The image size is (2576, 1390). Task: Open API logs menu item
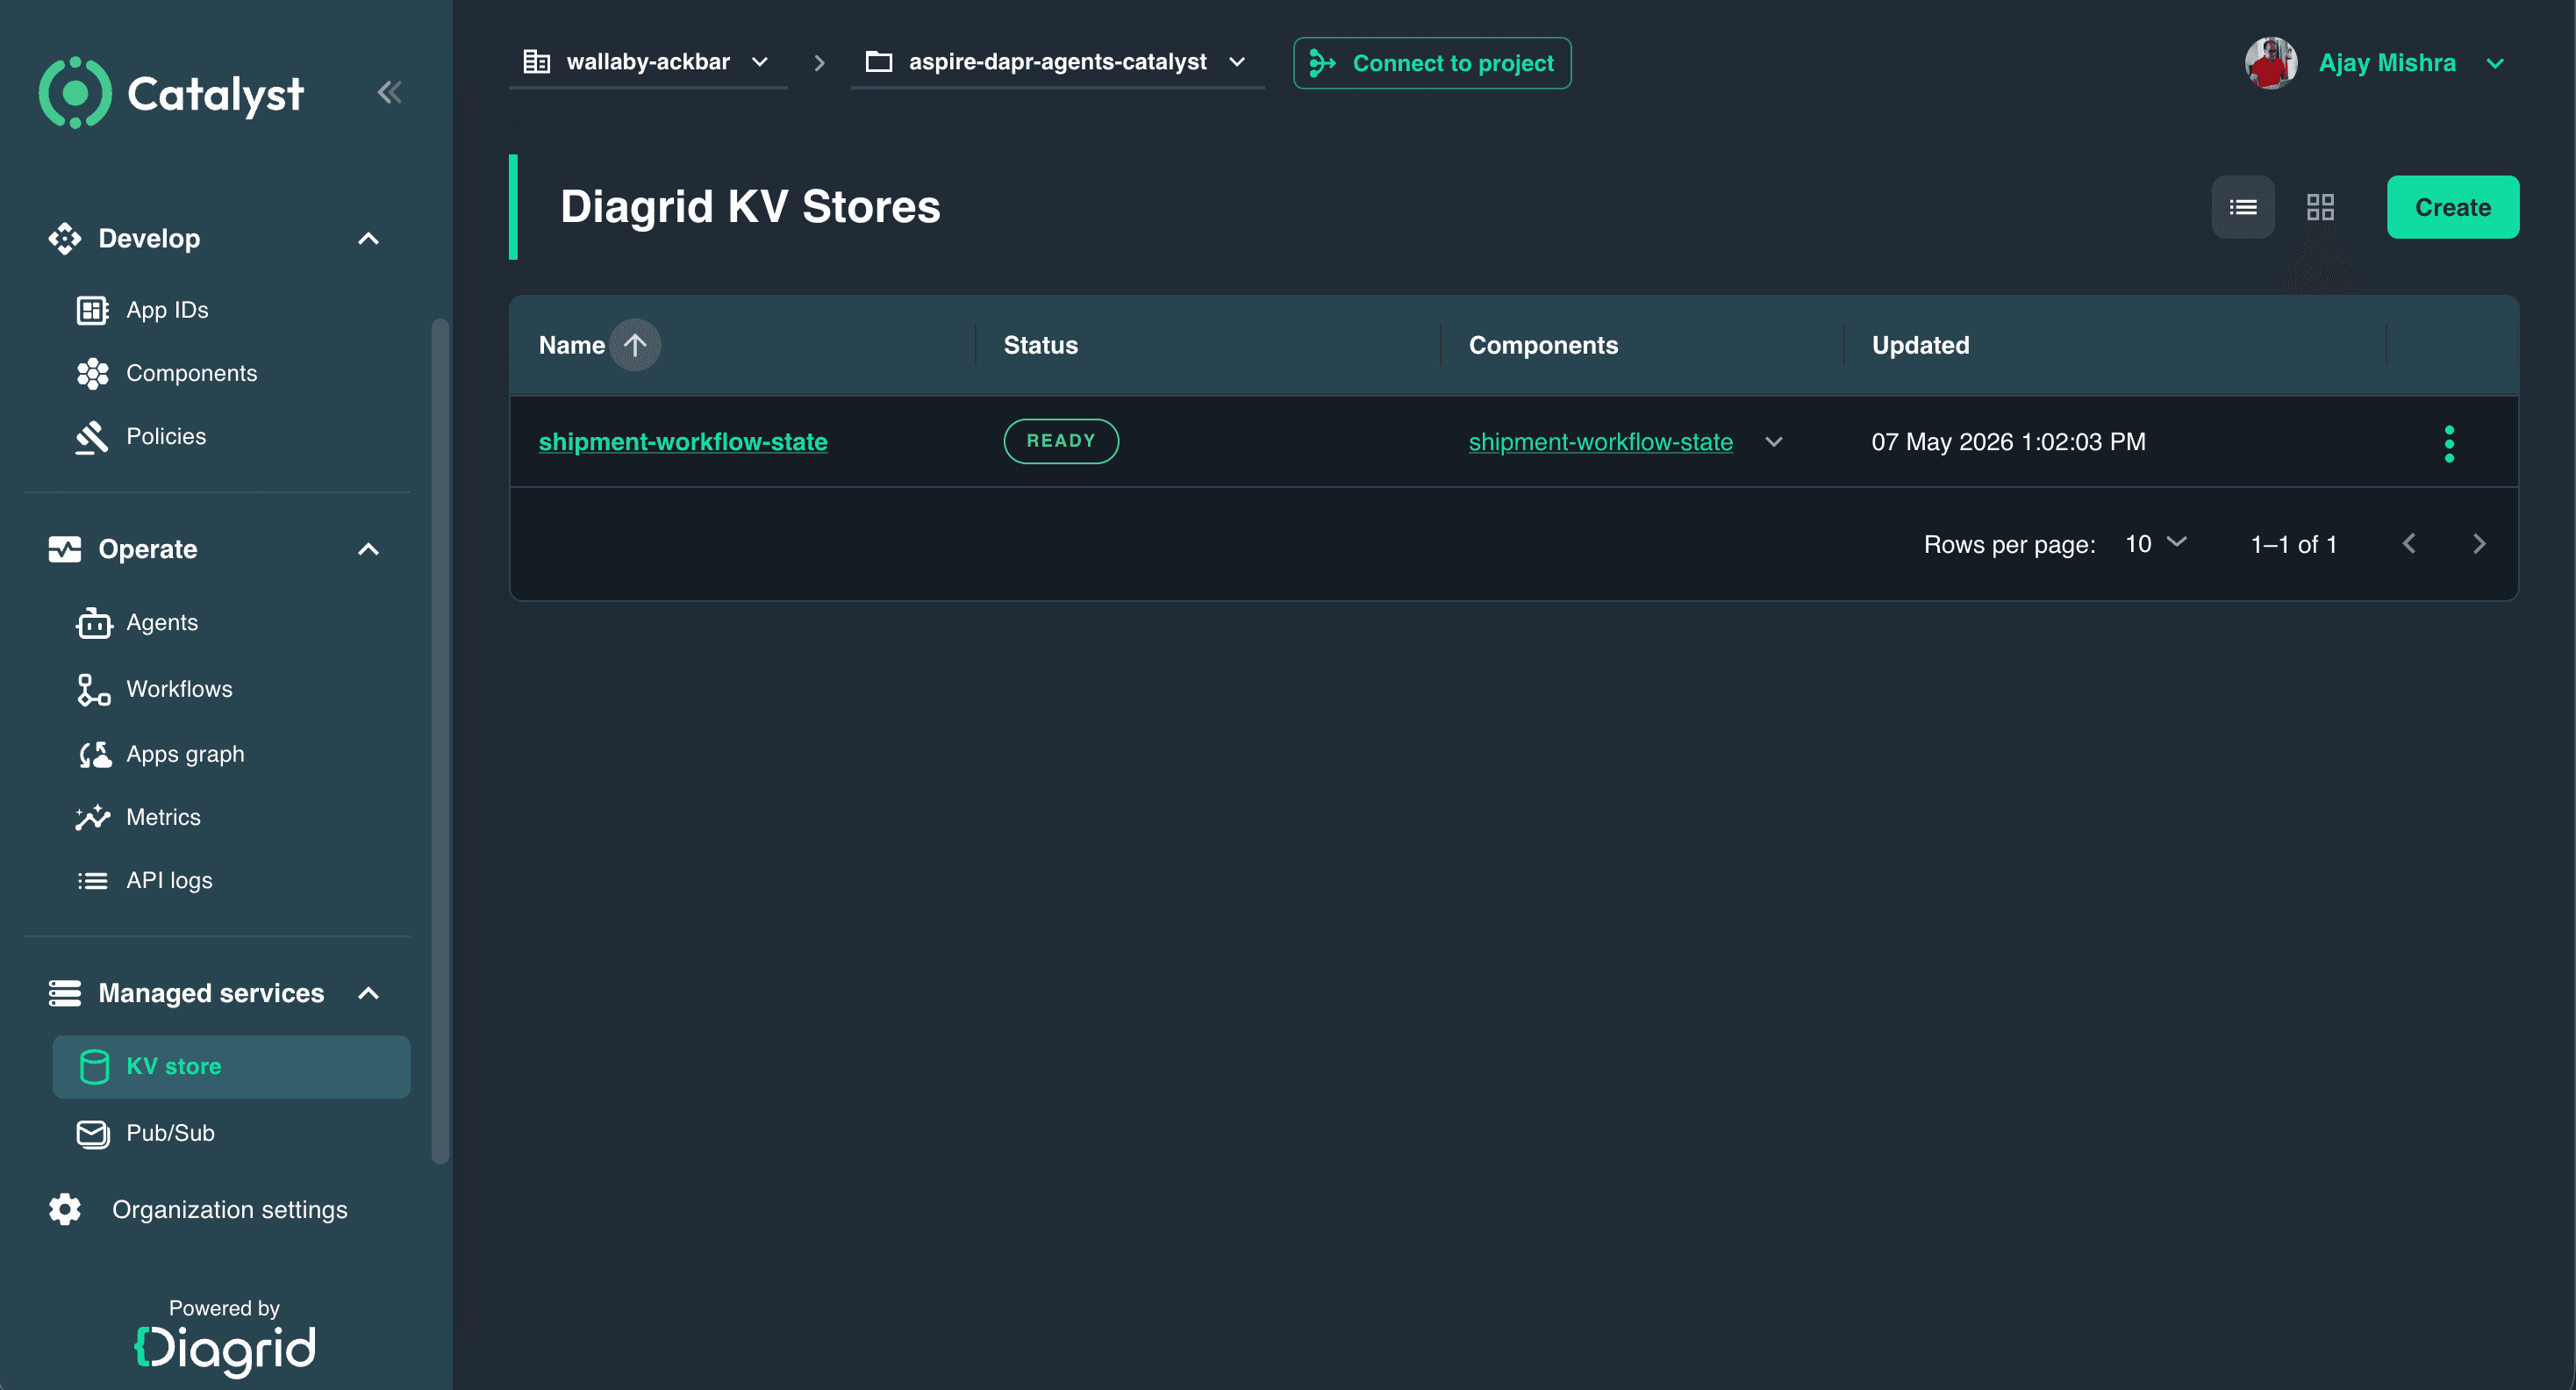pyautogui.click(x=144, y=880)
